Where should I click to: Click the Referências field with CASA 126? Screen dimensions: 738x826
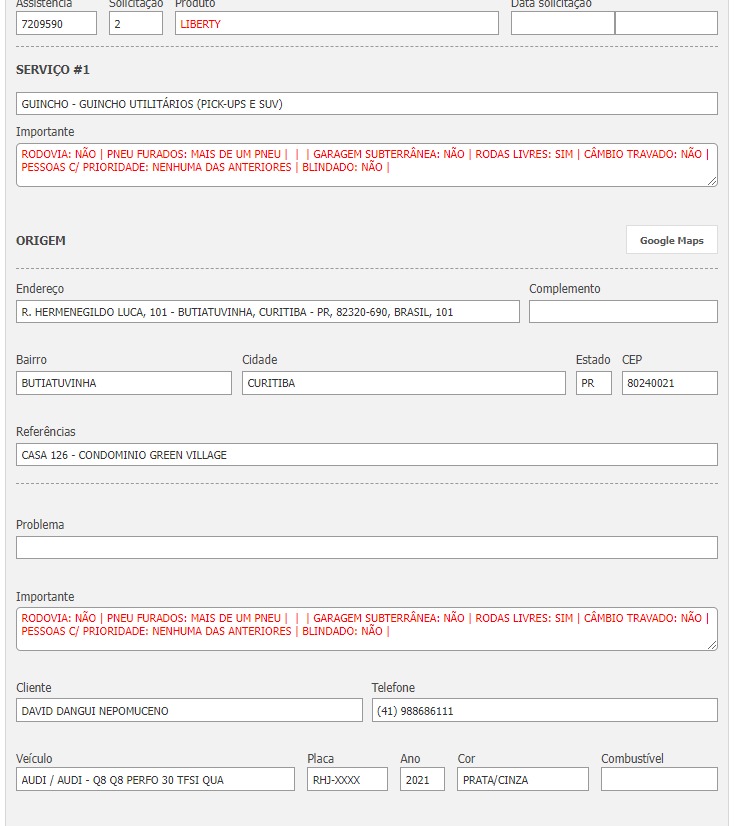coord(367,455)
